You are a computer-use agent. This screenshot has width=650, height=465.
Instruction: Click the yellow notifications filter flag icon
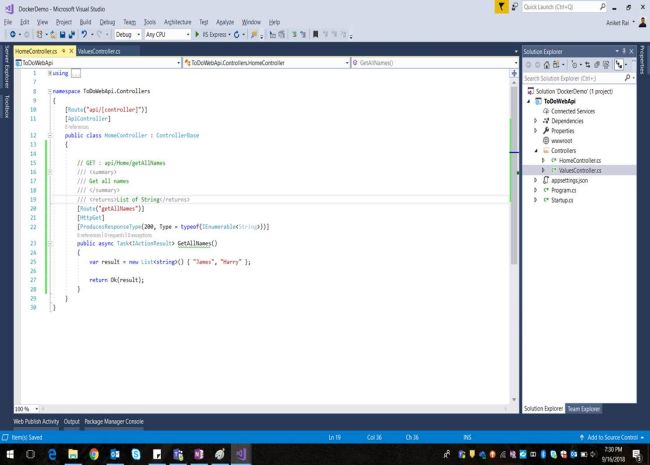tap(501, 7)
